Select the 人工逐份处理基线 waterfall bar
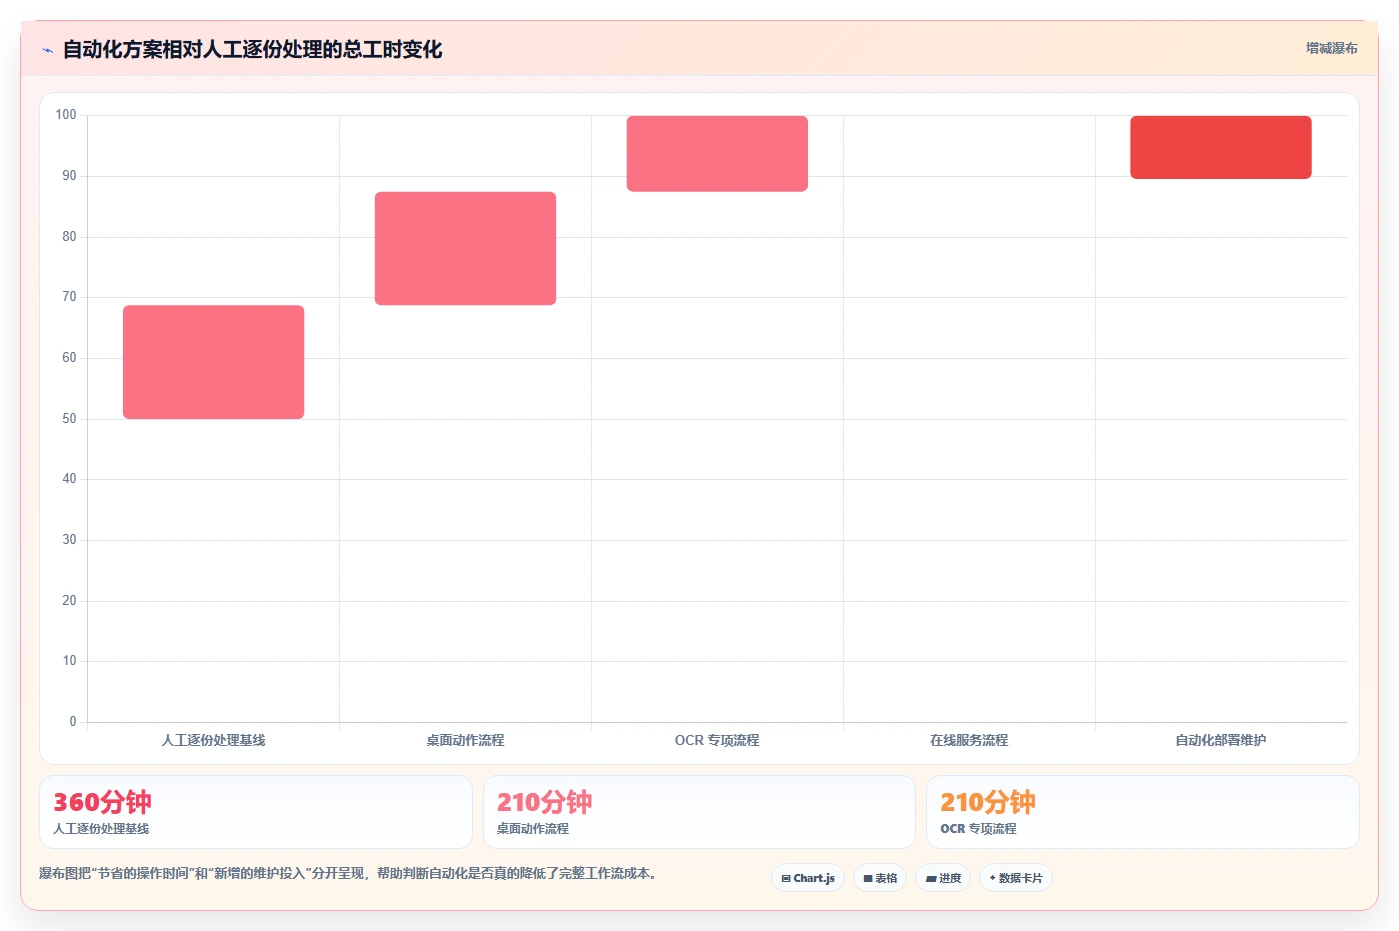Screen dimensions: 1399x931 tap(213, 362)
